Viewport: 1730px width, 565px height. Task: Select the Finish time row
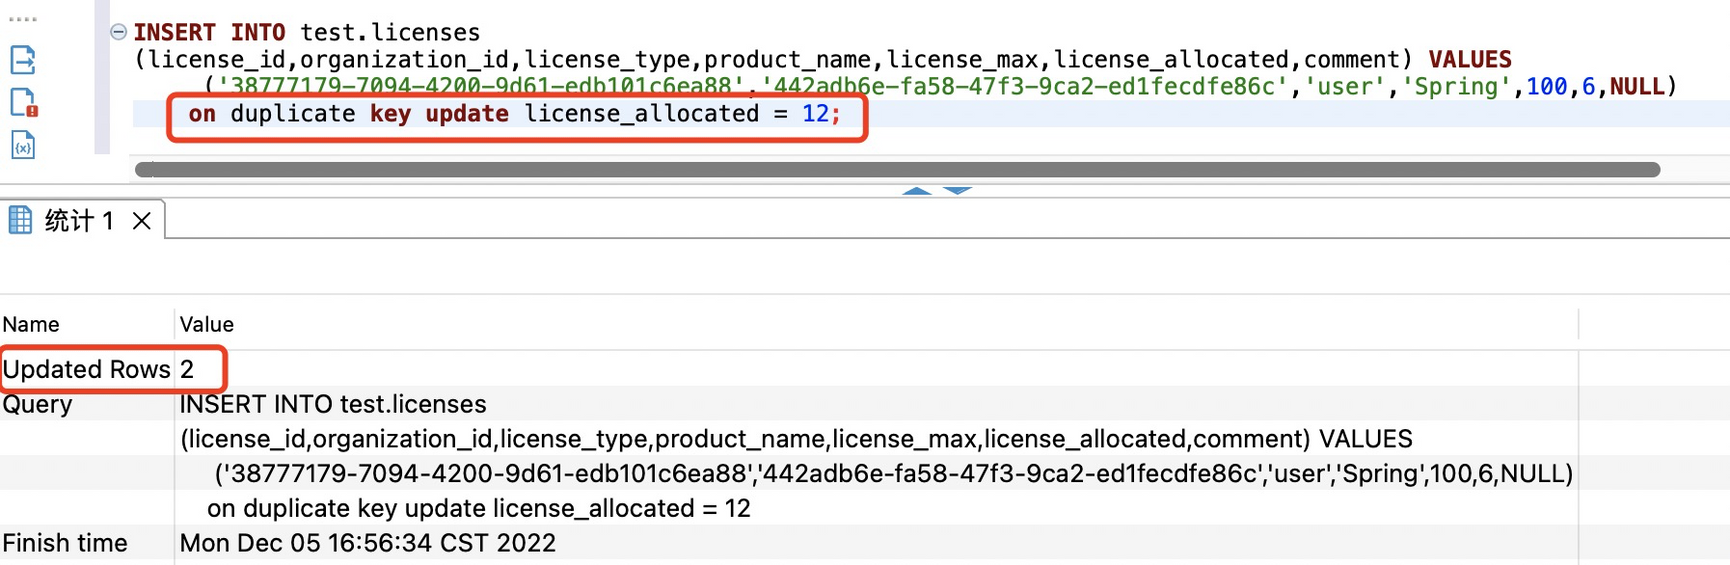[65, 543]
